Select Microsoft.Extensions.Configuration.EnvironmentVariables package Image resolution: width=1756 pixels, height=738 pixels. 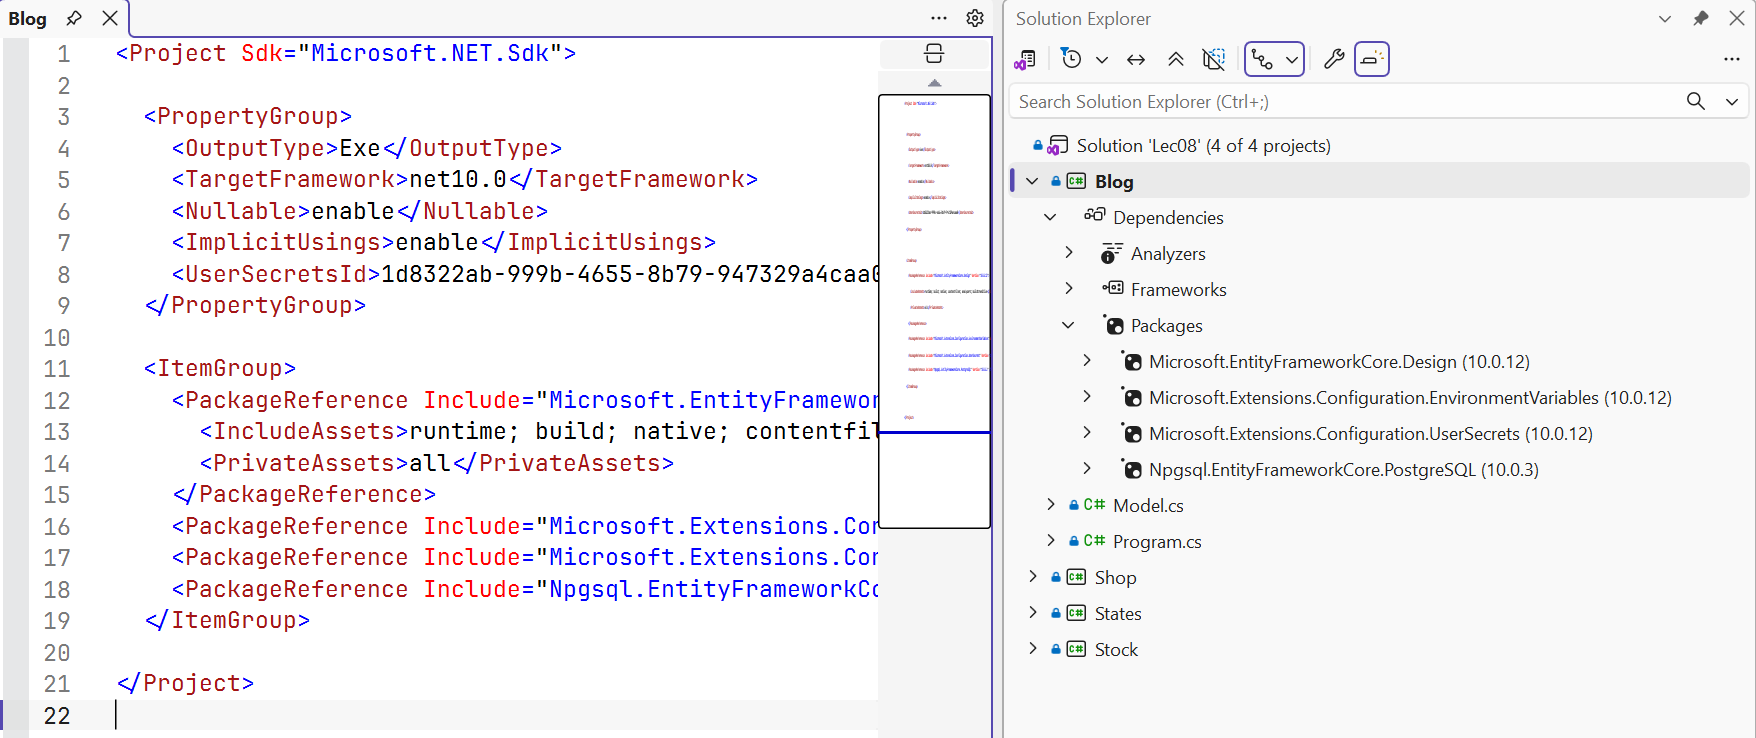click(x=1410, y=398)
